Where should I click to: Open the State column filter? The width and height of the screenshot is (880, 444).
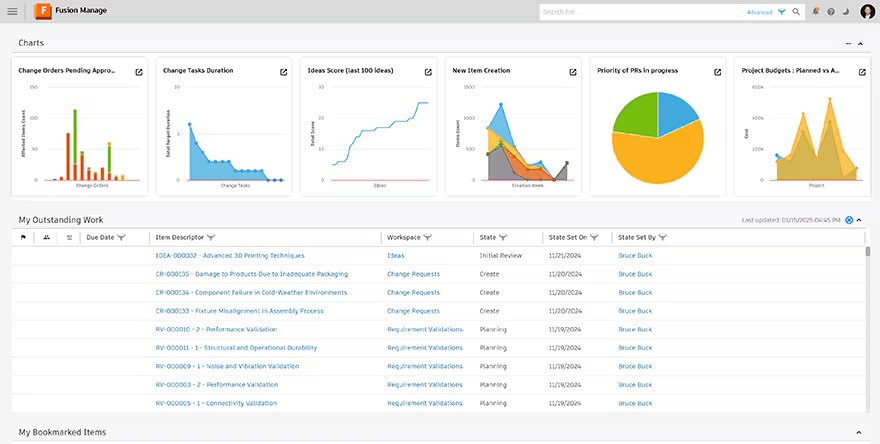tap(503, 238)
